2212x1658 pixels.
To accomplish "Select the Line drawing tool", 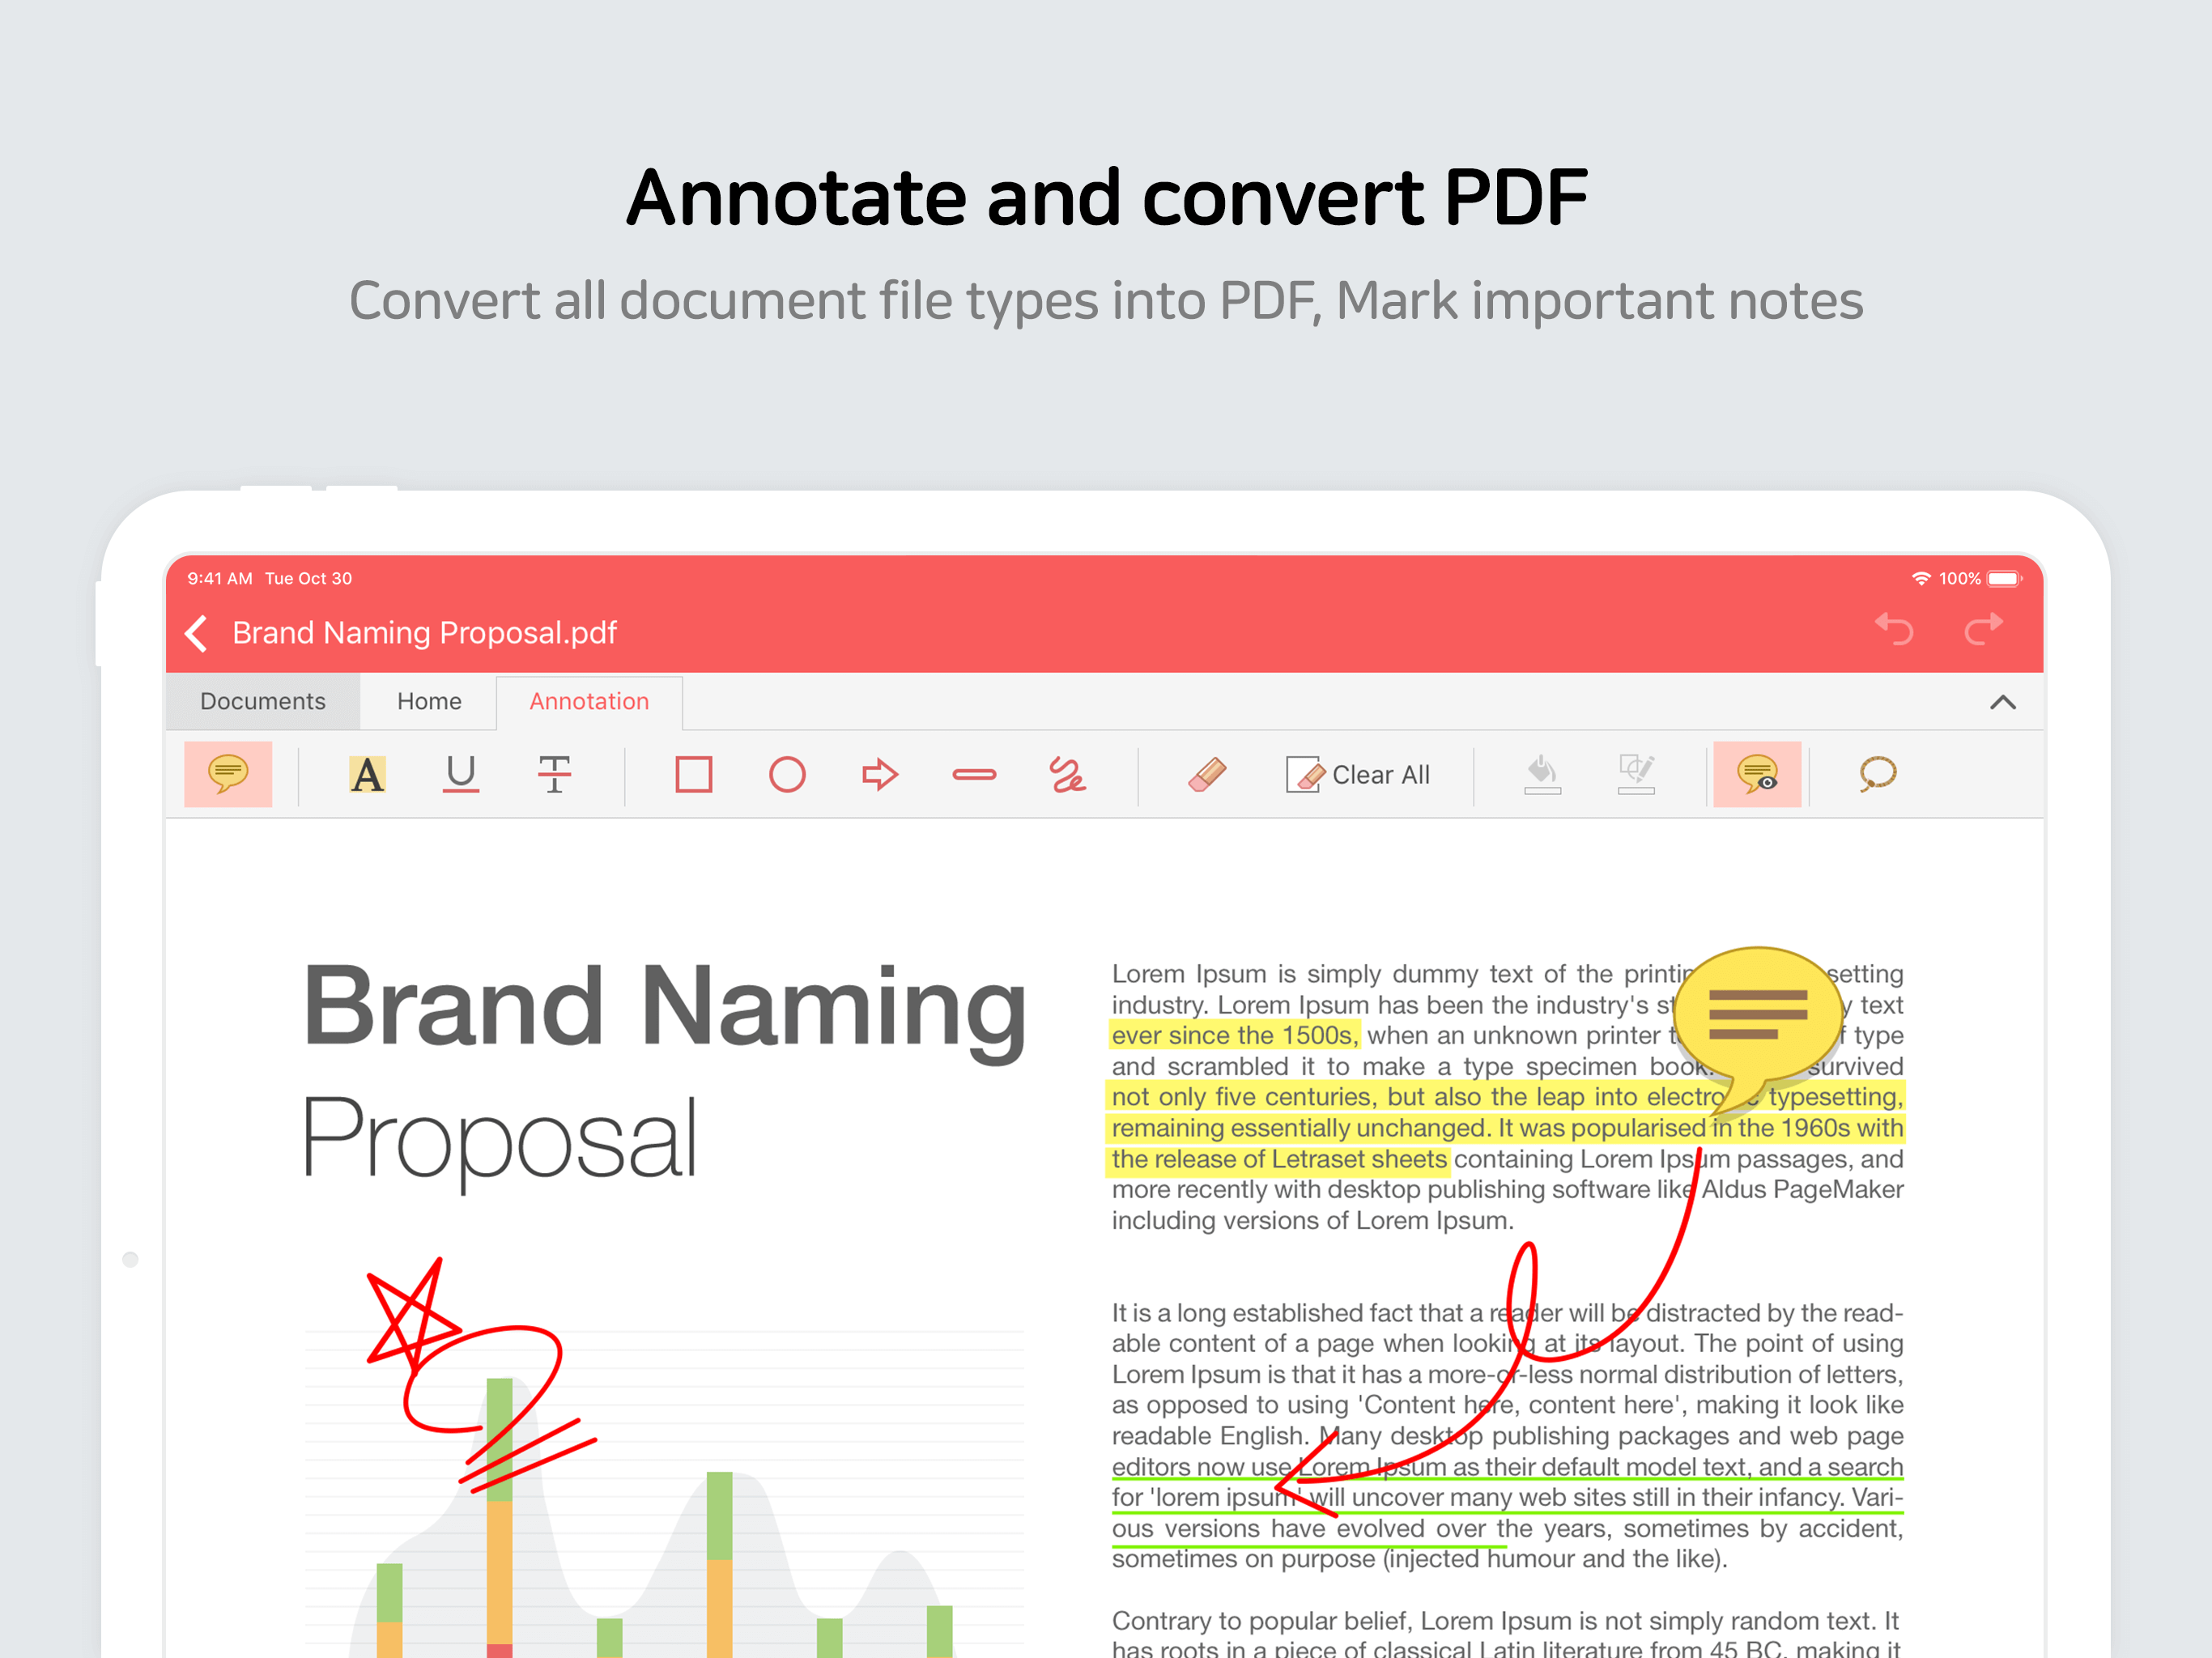I will coord(974,774).
